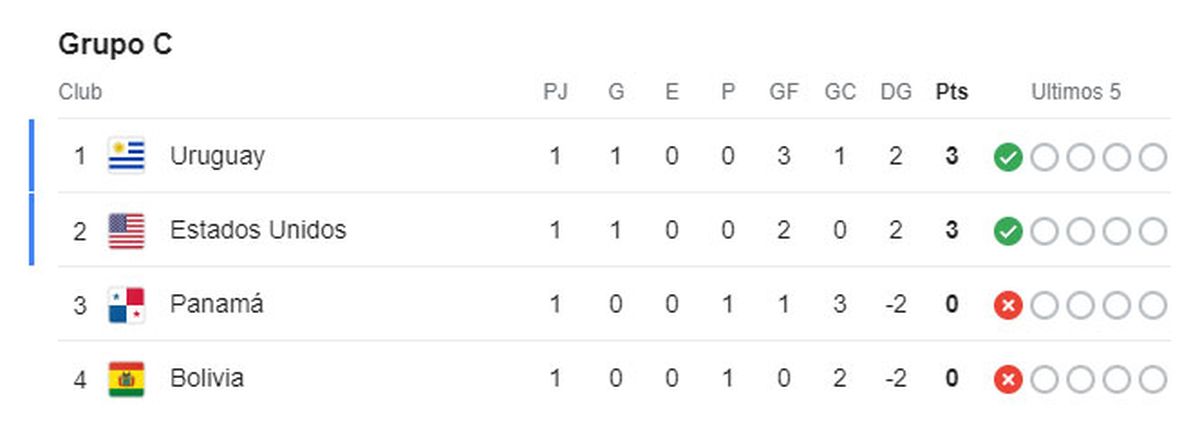Click the Uruguay flag icon
This screenshot has height=439, width=1200.
(127, 156)
